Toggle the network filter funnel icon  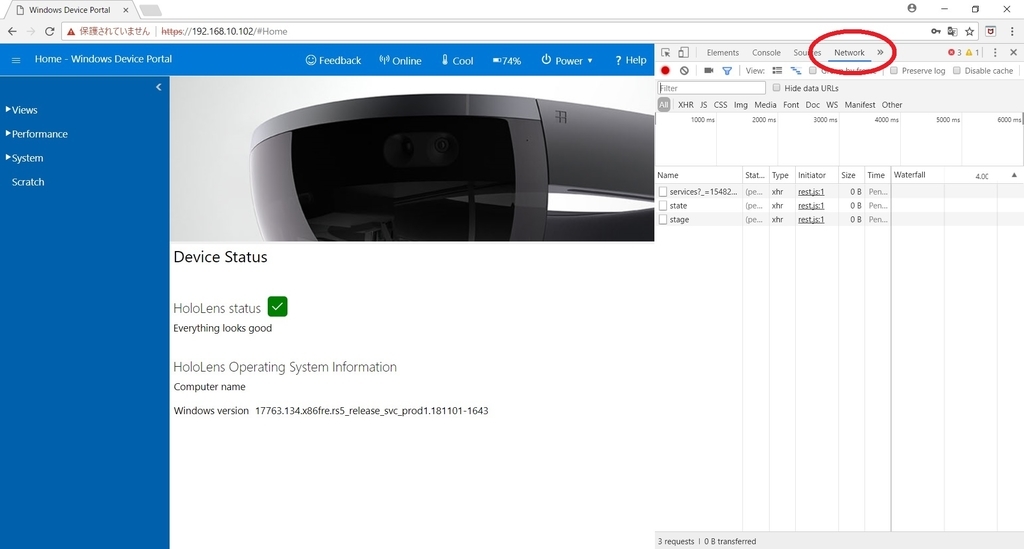pos(727,71)
